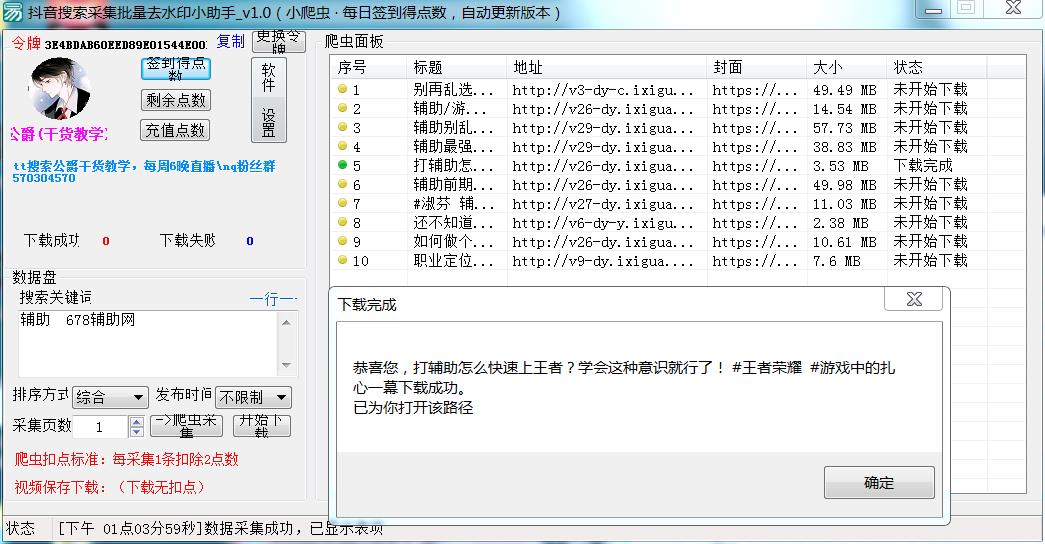Minimize the main application window
Image resolution: width=1045 pixels, height=544 pixels.
coord(934,9)
